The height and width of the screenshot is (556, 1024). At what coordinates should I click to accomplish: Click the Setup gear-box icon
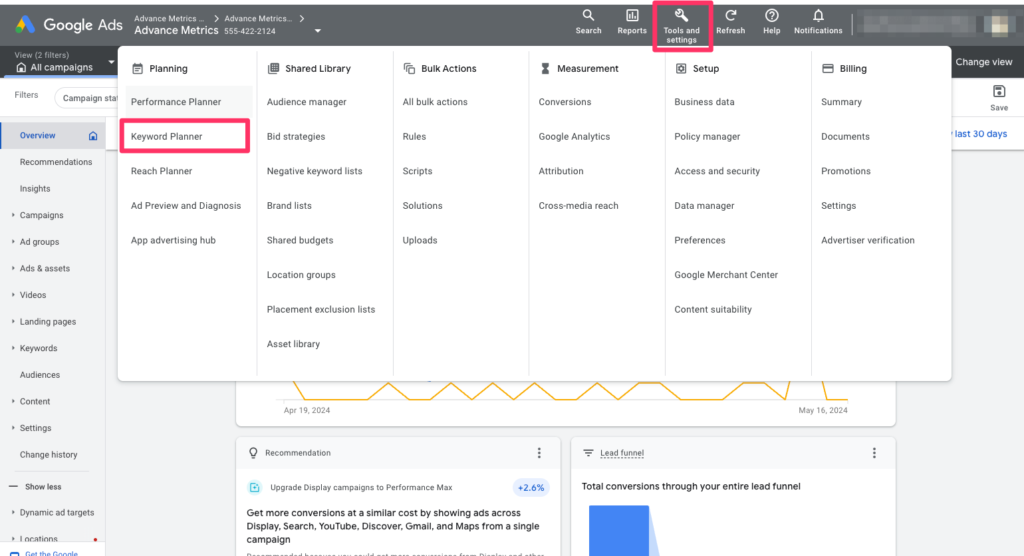coord(680,69)
